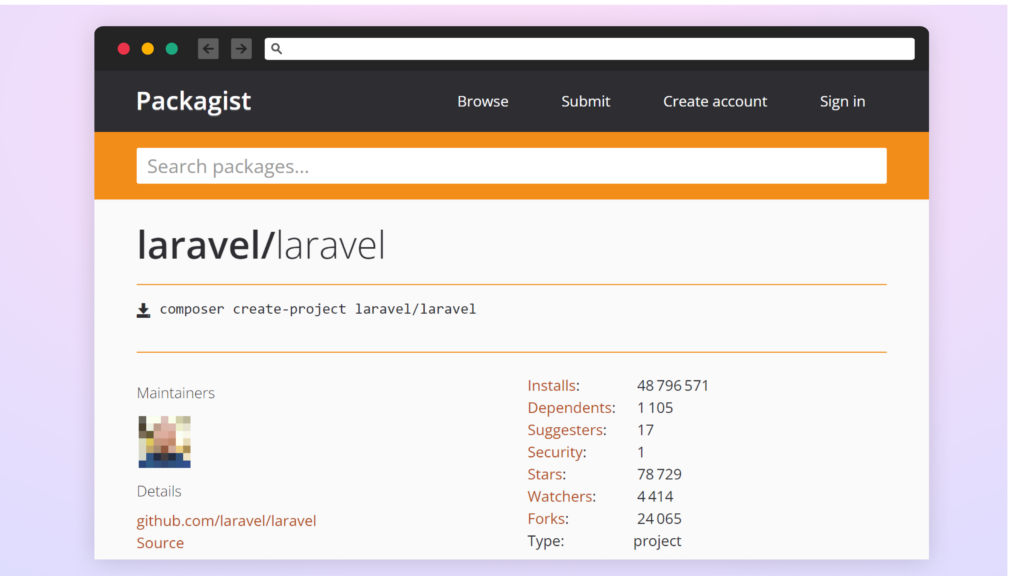Click the laravel/laravel package title

click(x=261, y=245)
